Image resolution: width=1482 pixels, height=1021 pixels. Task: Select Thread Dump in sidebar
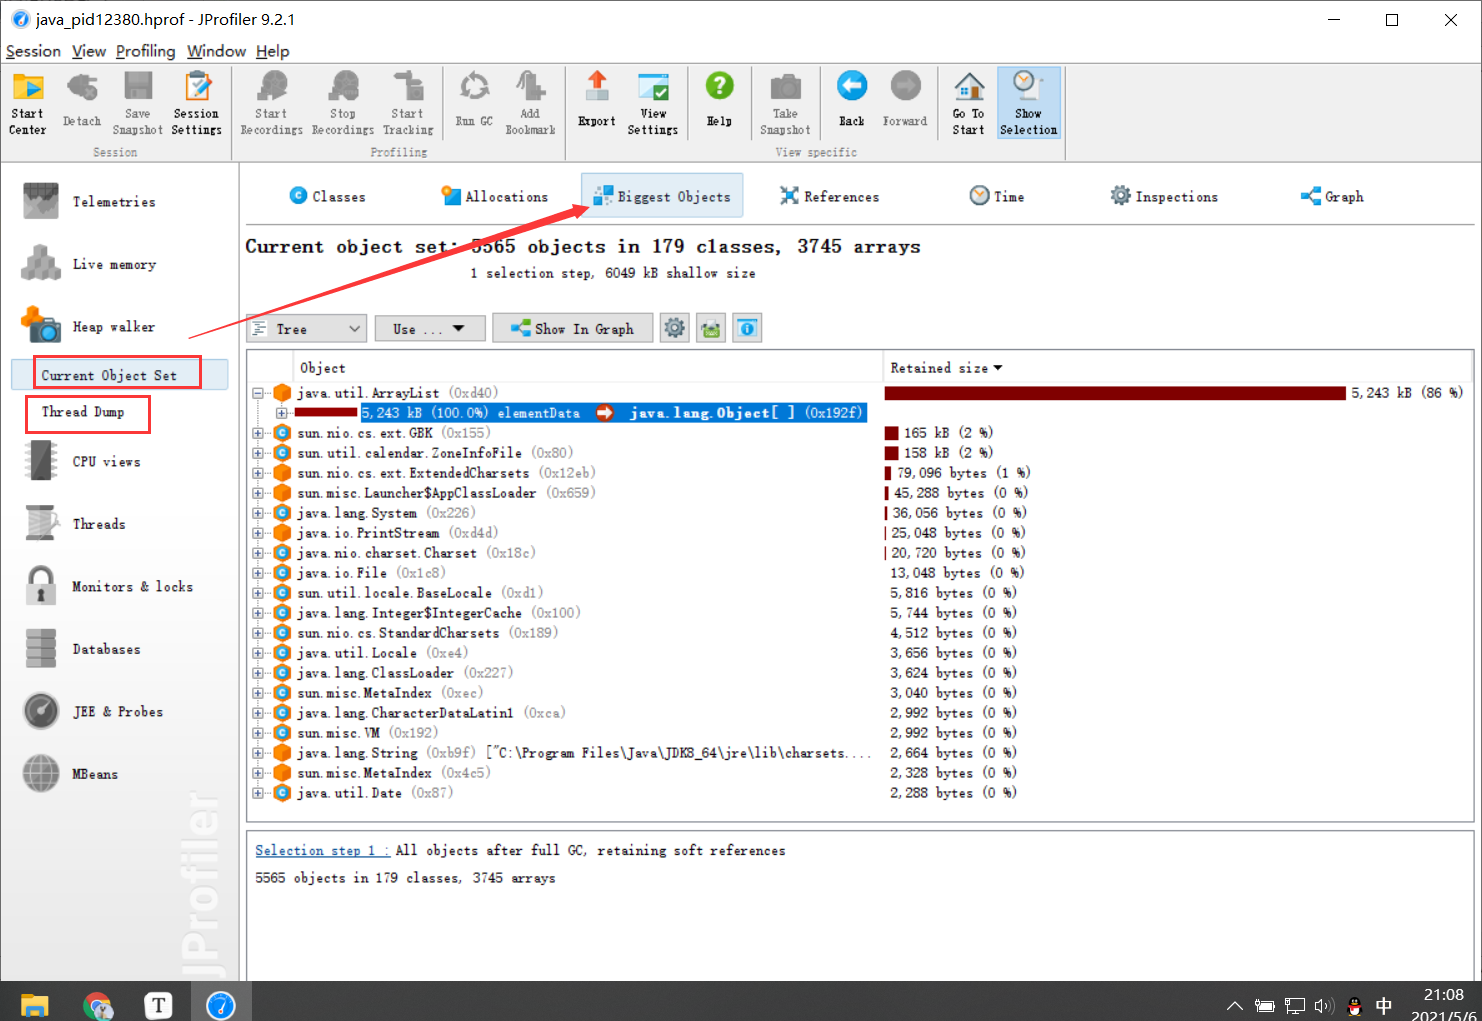[x=83, y=412]
